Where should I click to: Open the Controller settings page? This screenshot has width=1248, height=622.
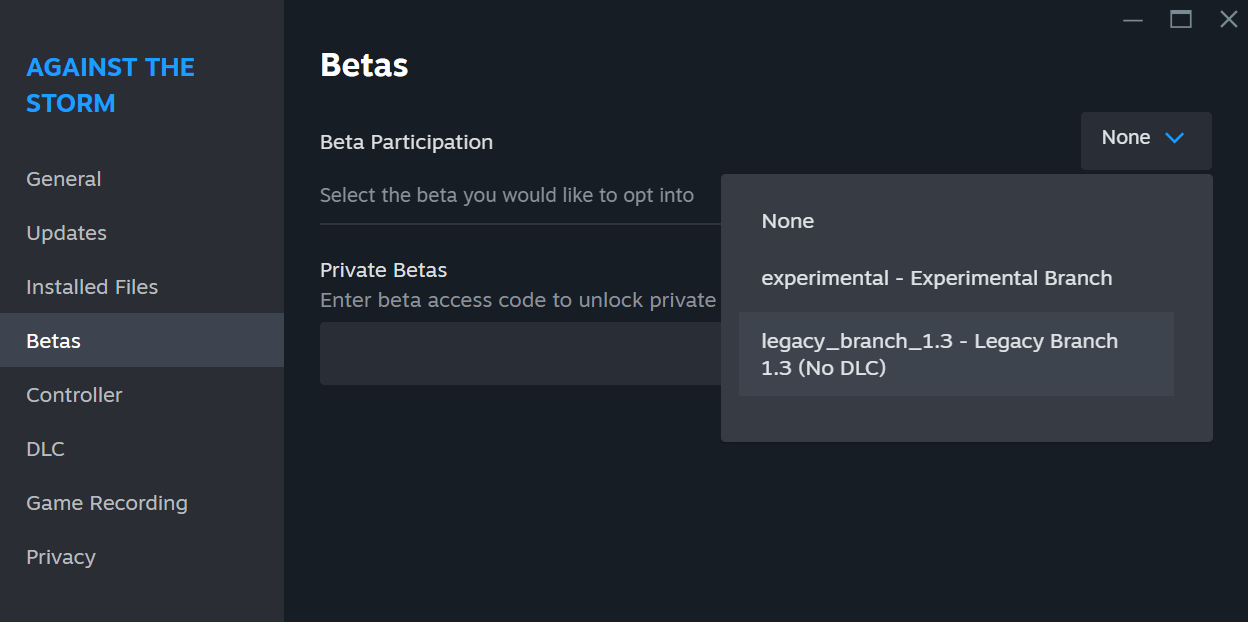tap(74, 395)
